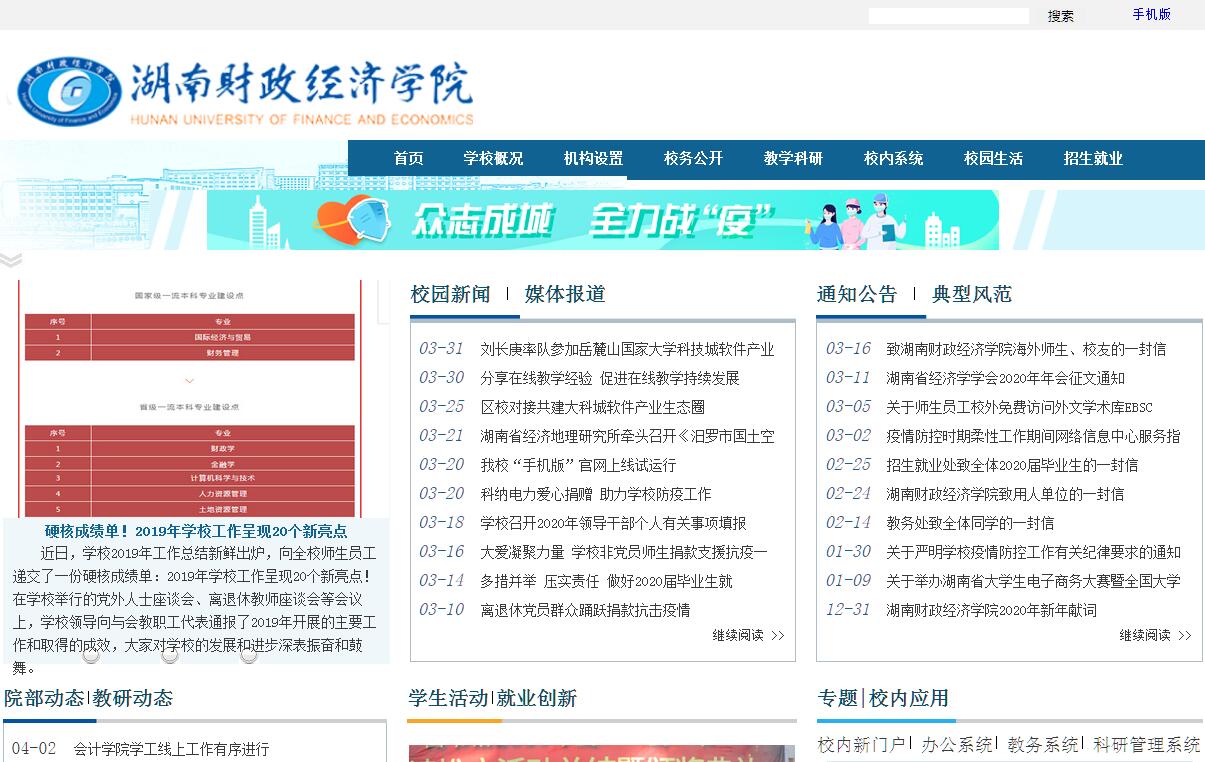
Task: Open the 机构设置 navigation menu
Action: coord(593,159)
